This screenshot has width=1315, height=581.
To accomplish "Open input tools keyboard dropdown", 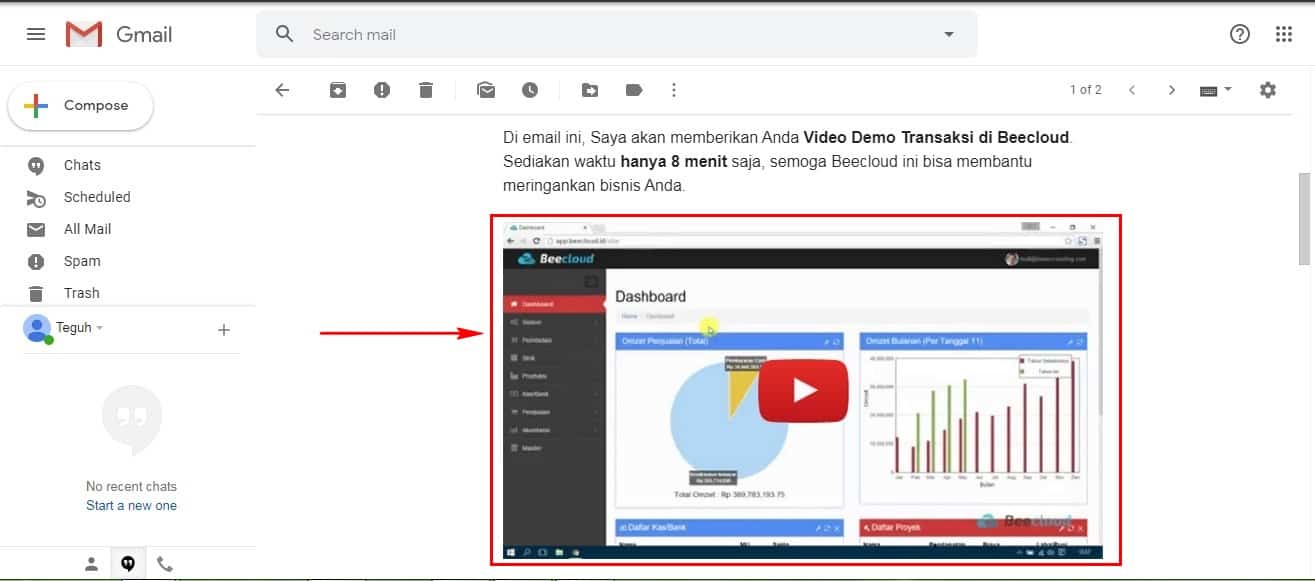I will 1216,90.
